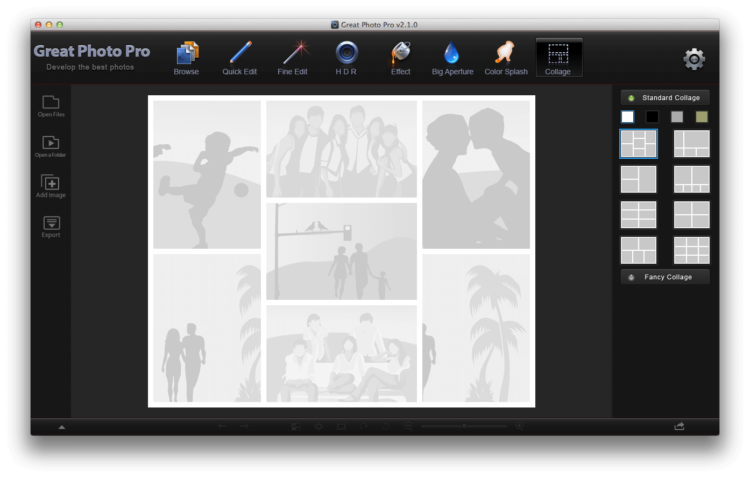
Task: Click the back arrow in the bottom bar
Action: point(222,426)
